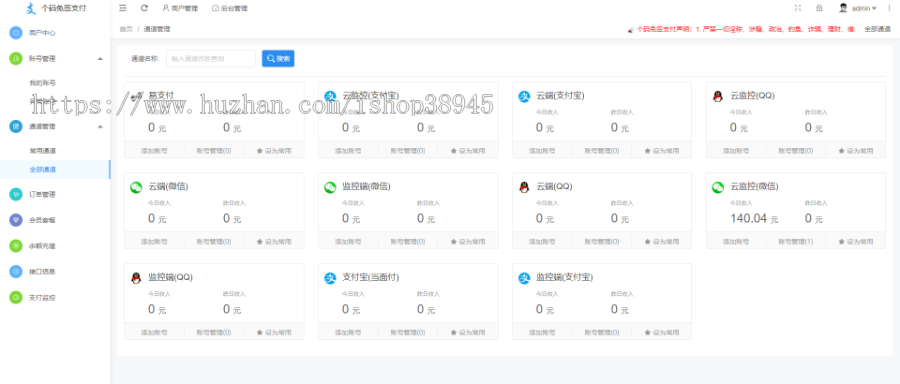Click the 监控端(微信) card title
Image resolution: width=900 pixels, height=384 pixels.
click(x=366, y=187)
